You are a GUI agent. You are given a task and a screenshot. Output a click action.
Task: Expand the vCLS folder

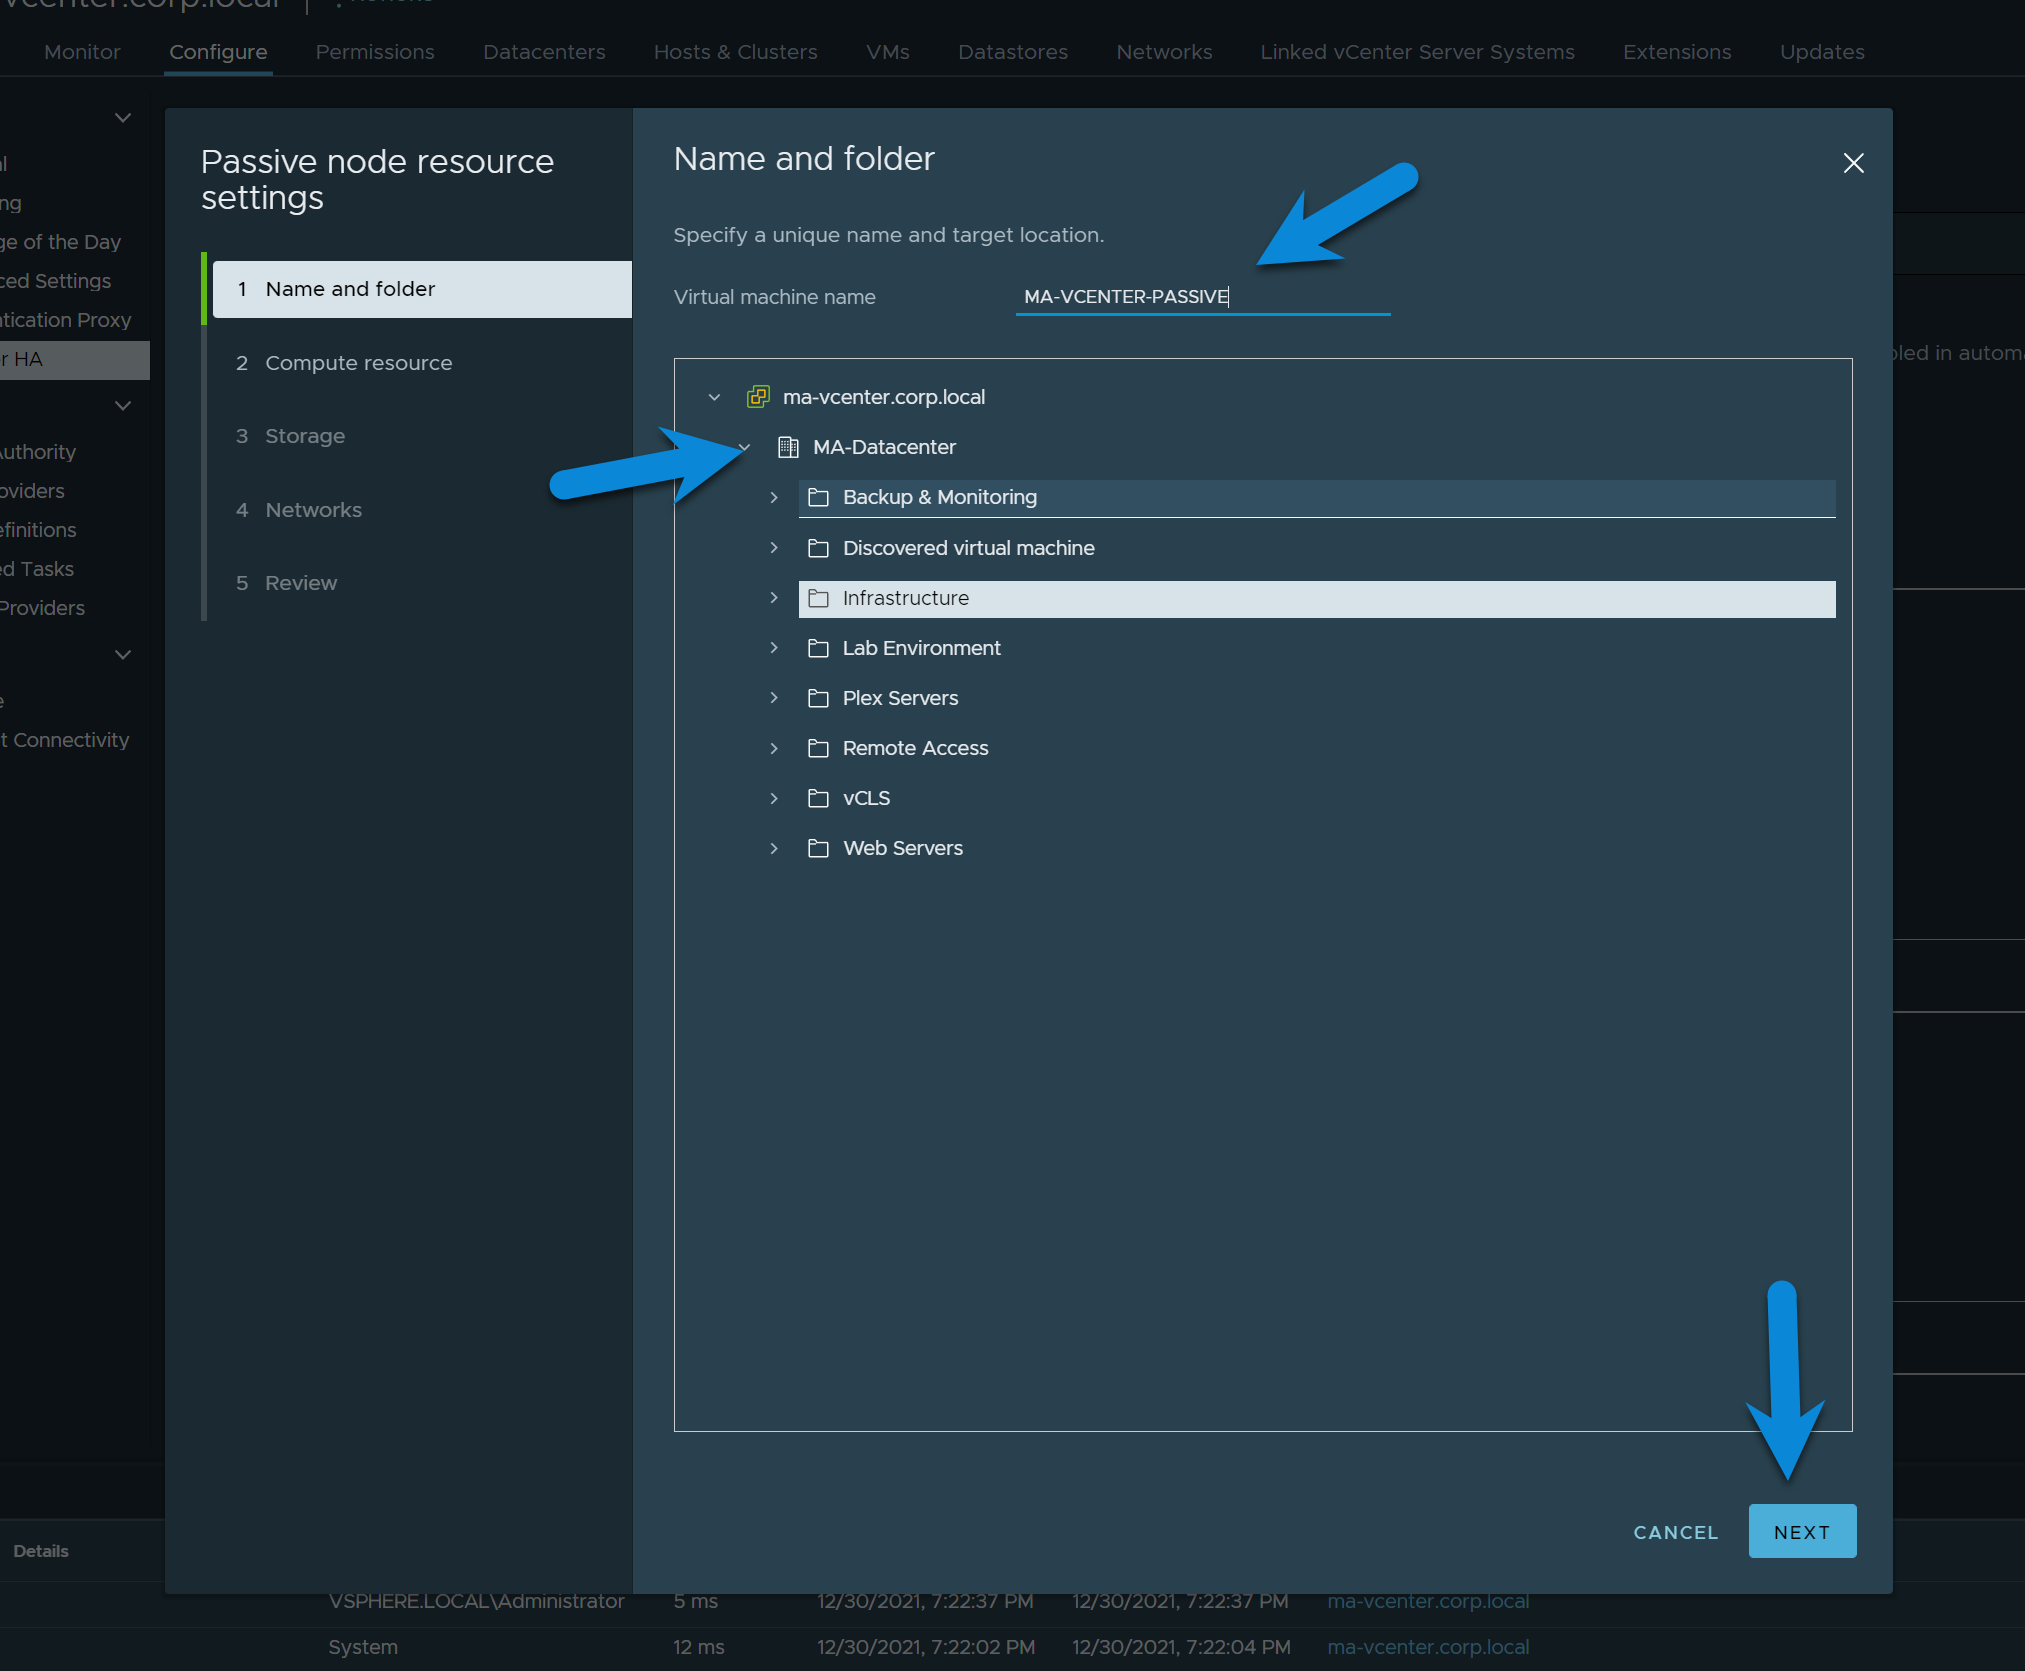click(774, 798)
